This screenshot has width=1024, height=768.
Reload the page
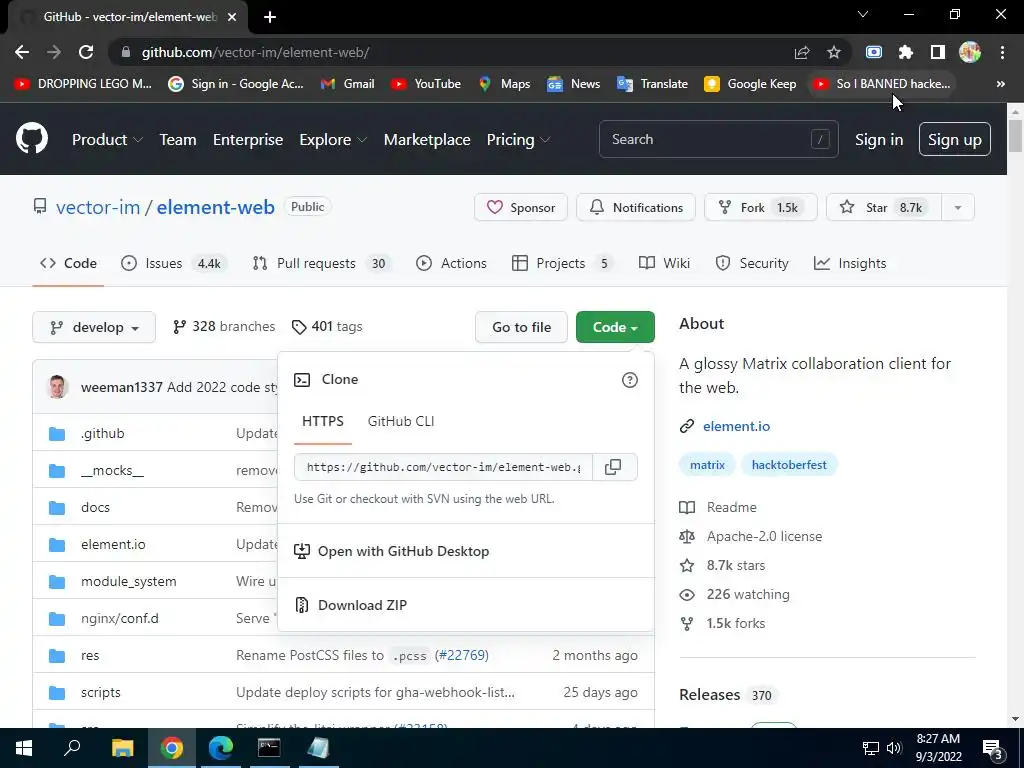pos(86,52)
